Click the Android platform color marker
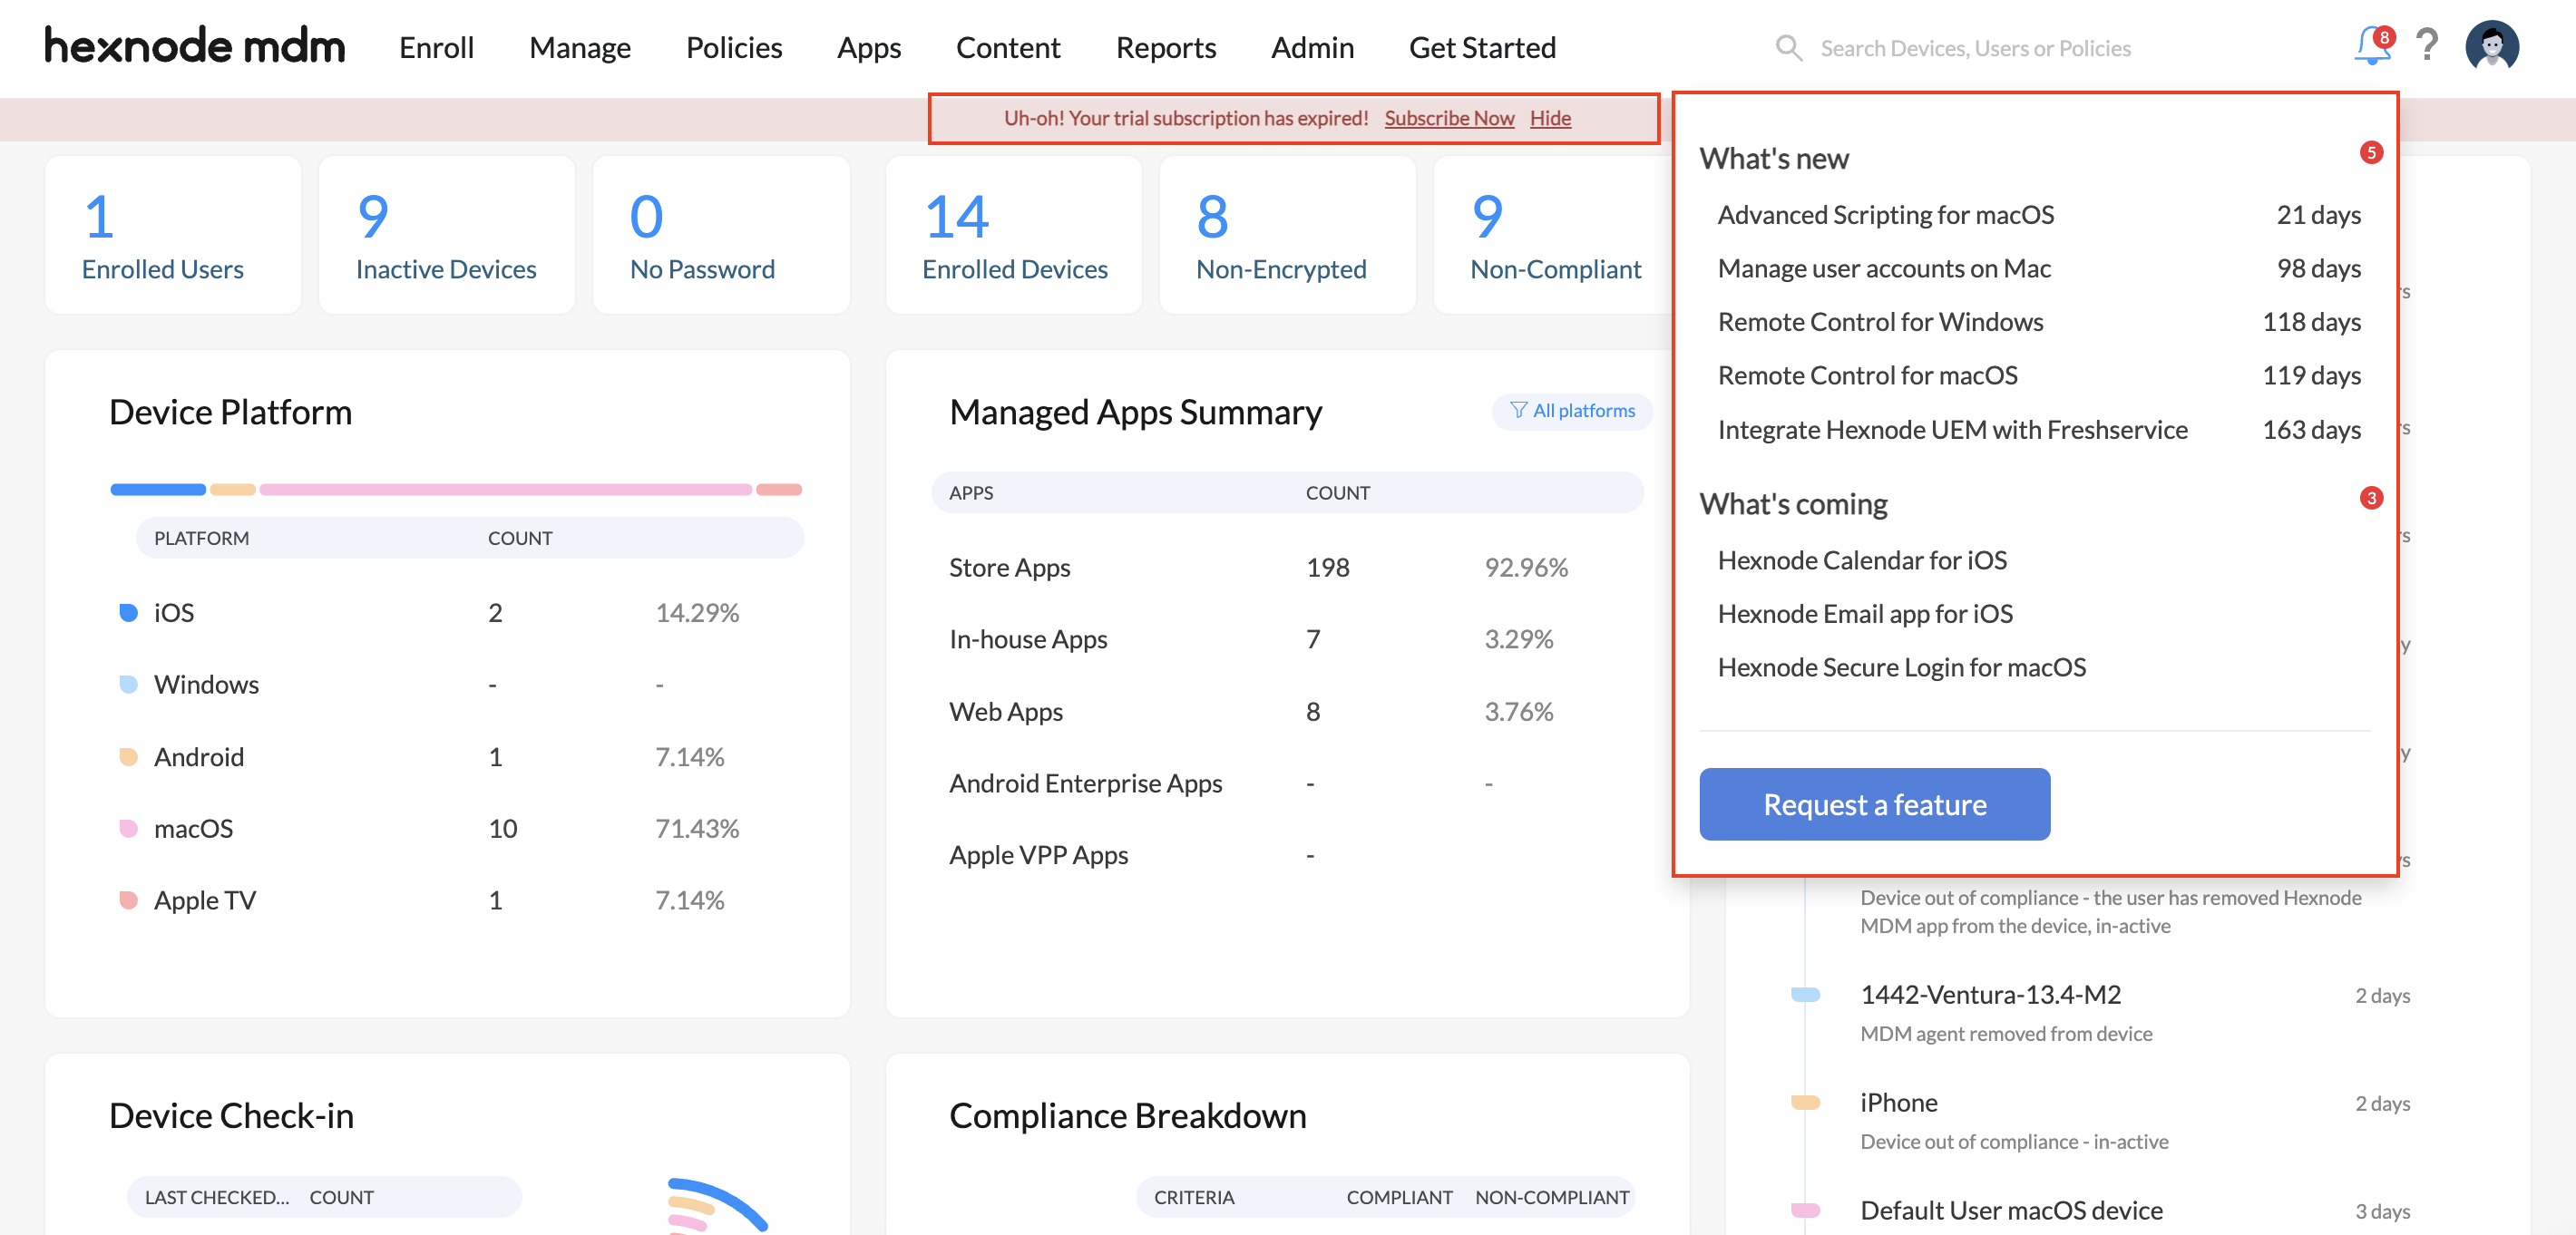The width and height of the screenshot is (2576, 1235). click(128, 756)
